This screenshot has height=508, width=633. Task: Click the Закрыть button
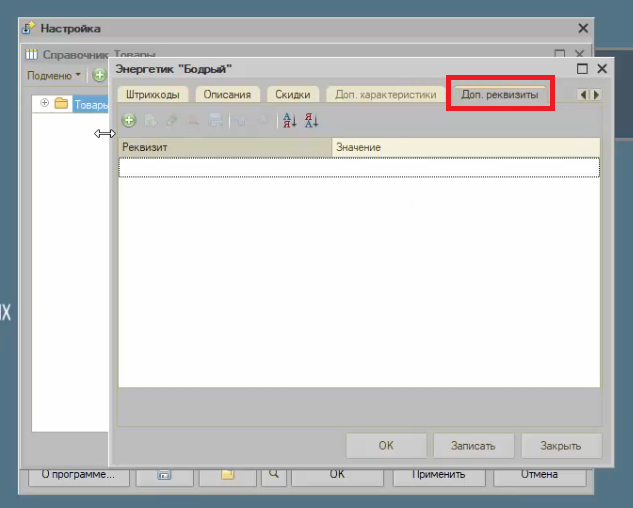(x=561, y=445)
